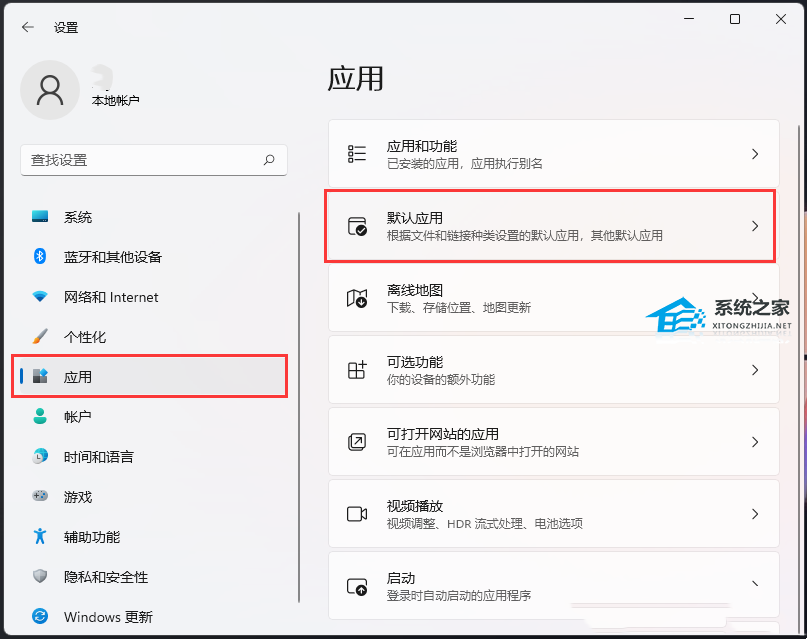The image size is (807, 639).
Task: Open the 离线地图 card
Action: pos(554,298)
